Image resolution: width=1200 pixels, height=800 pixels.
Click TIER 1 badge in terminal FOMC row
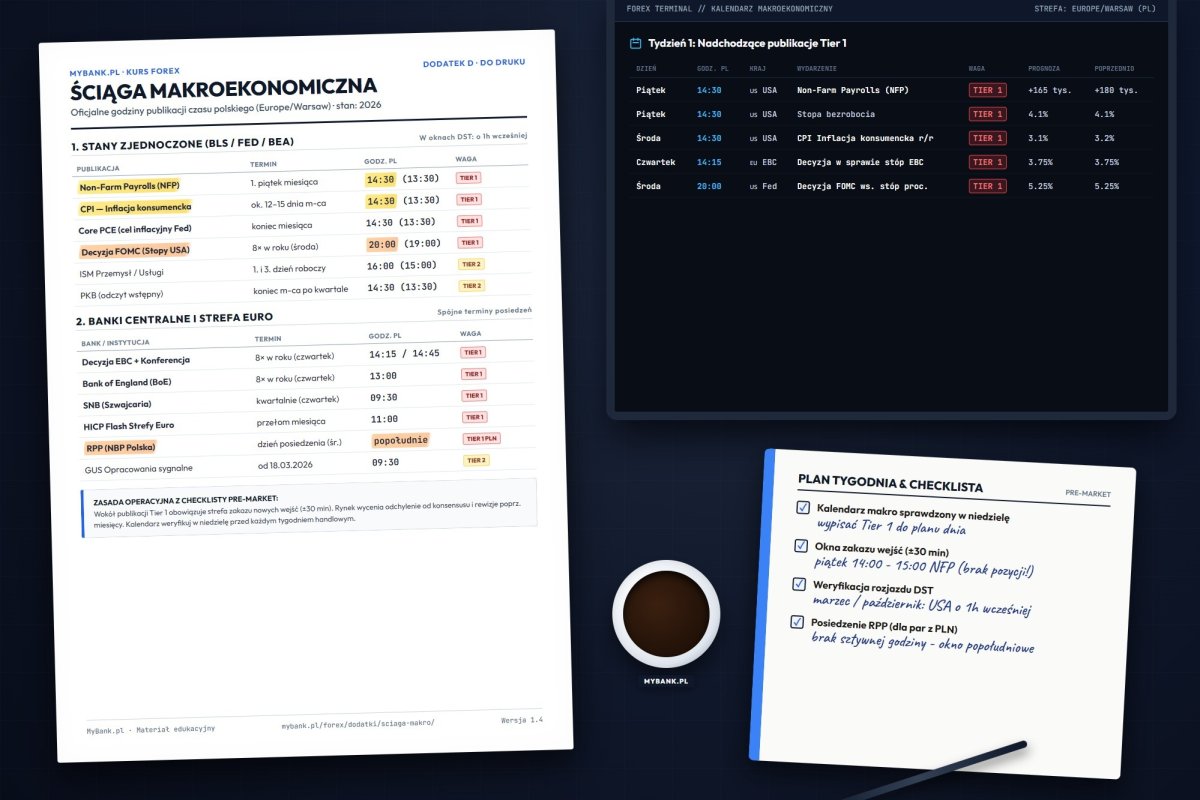[x=987, y=186]
